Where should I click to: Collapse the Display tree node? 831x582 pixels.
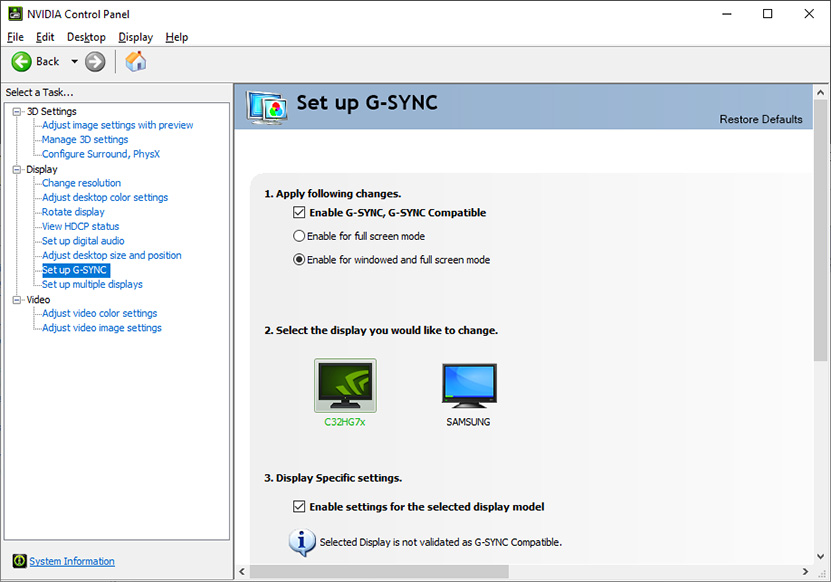coord(17,170)
